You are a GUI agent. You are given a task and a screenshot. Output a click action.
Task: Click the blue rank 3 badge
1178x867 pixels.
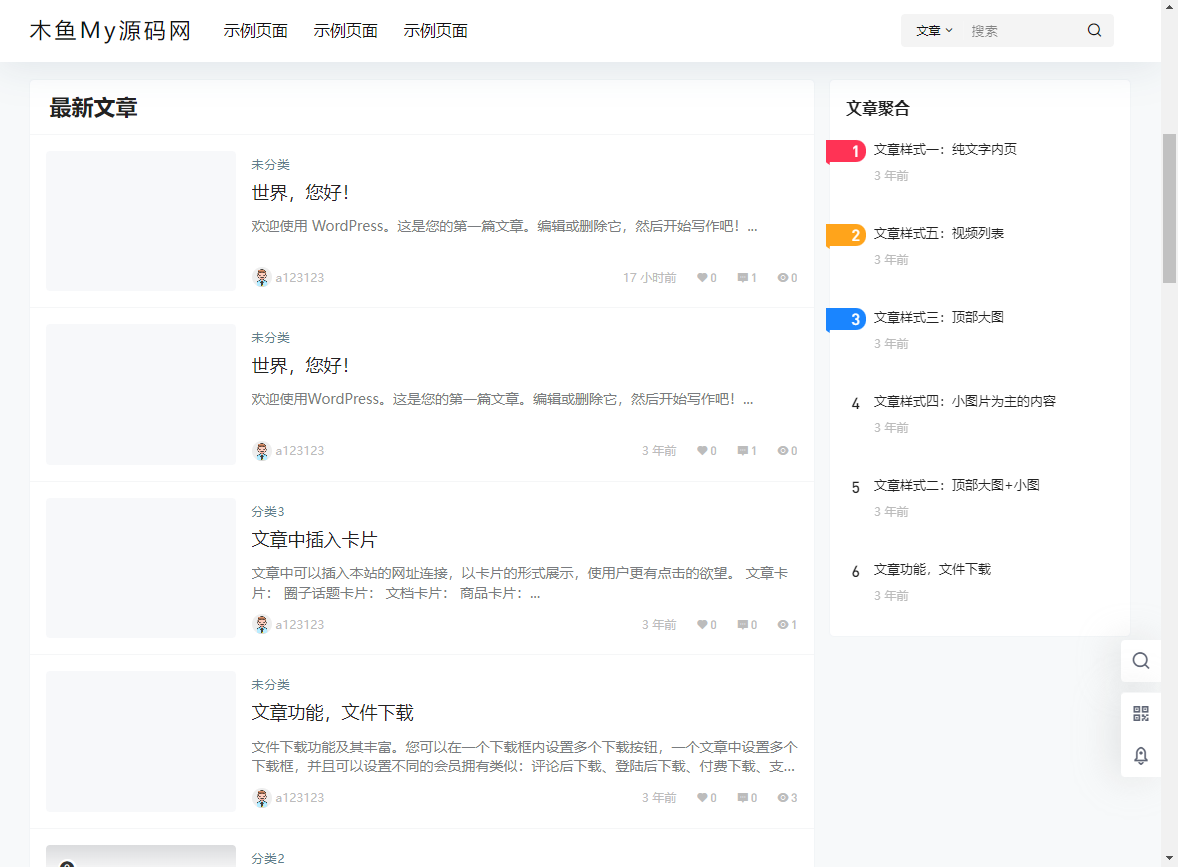tap(846, 319)
